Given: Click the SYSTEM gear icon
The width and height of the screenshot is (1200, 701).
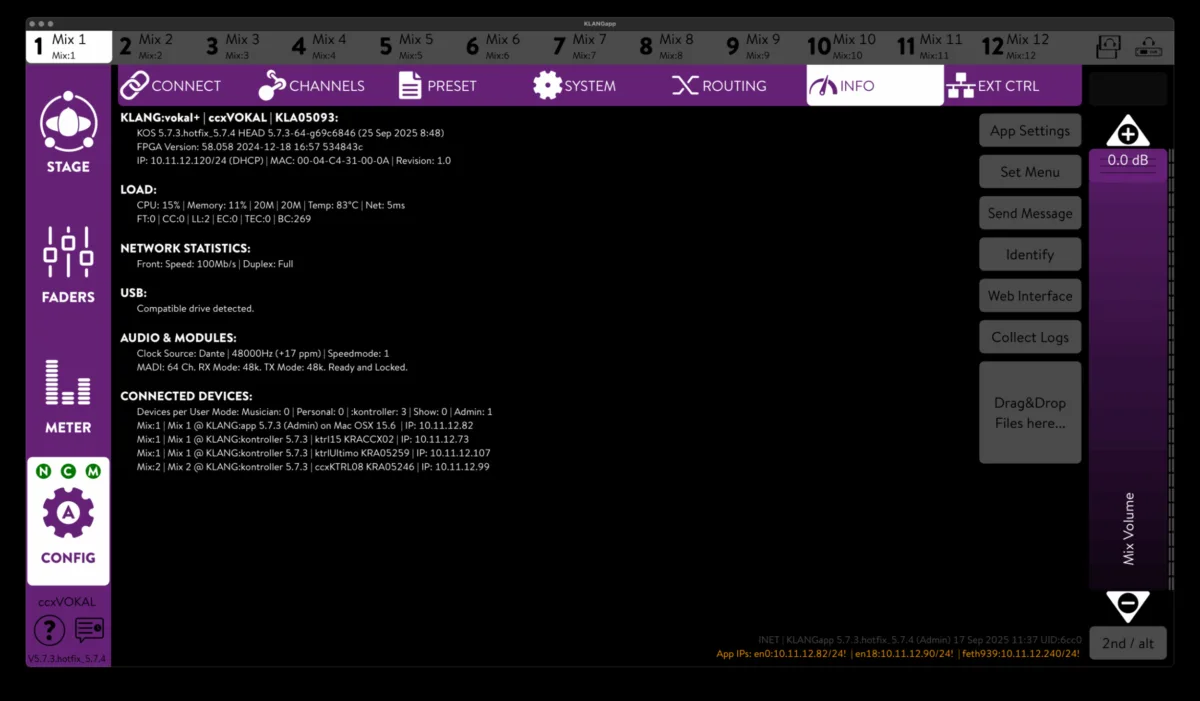Looking at the screenshot, I should [547, 85].
